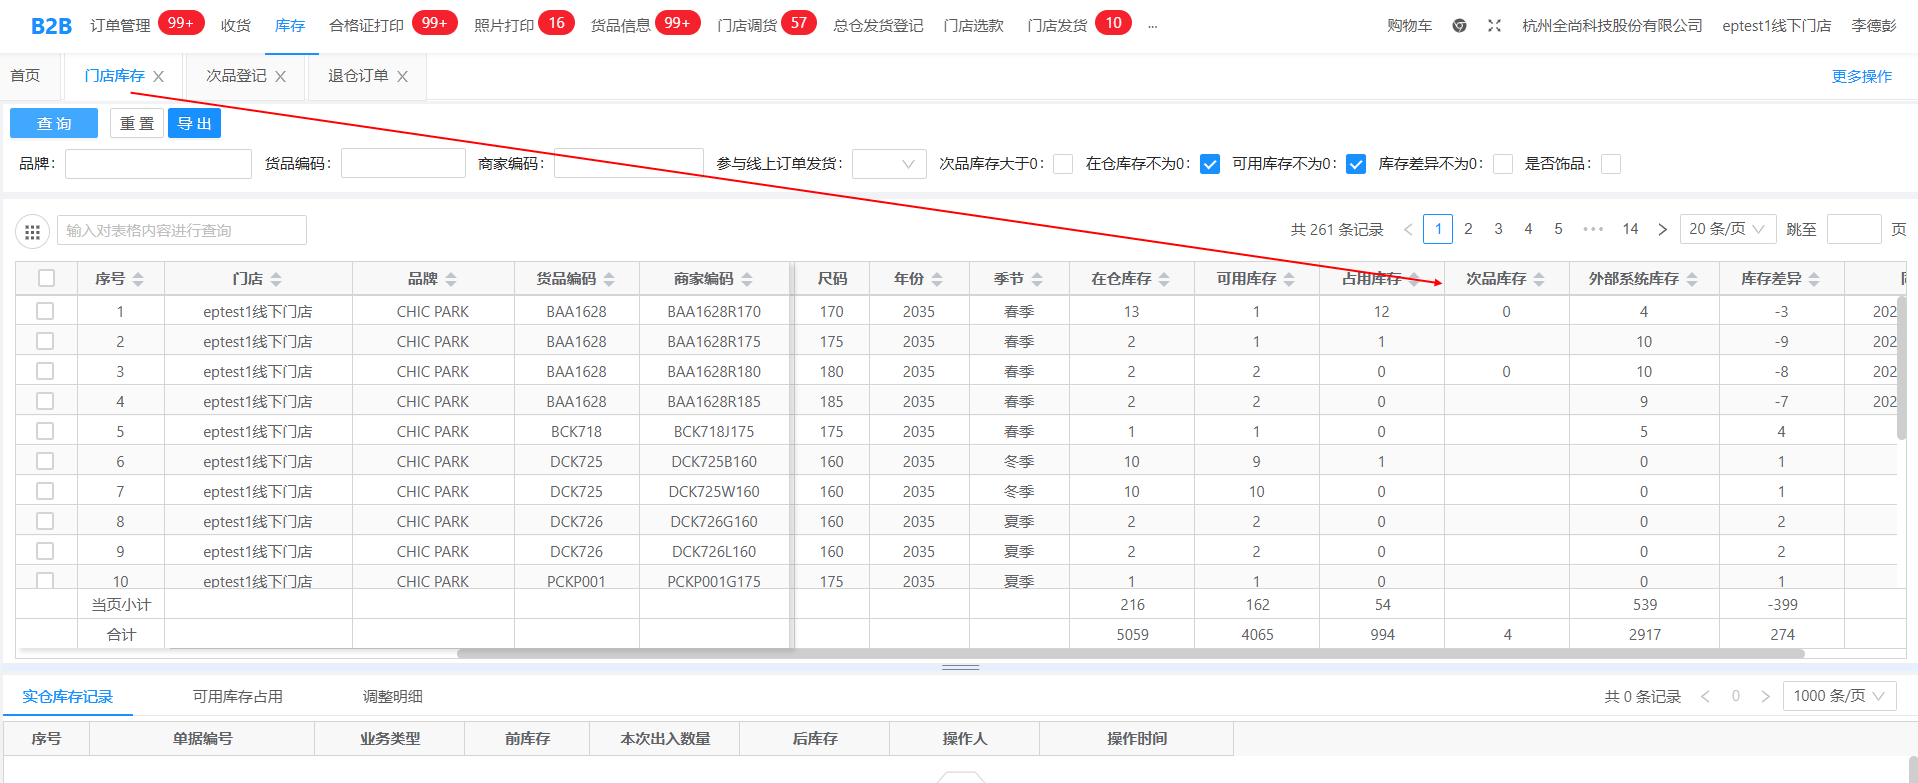Click the grid column settings icon

(32, 231)
